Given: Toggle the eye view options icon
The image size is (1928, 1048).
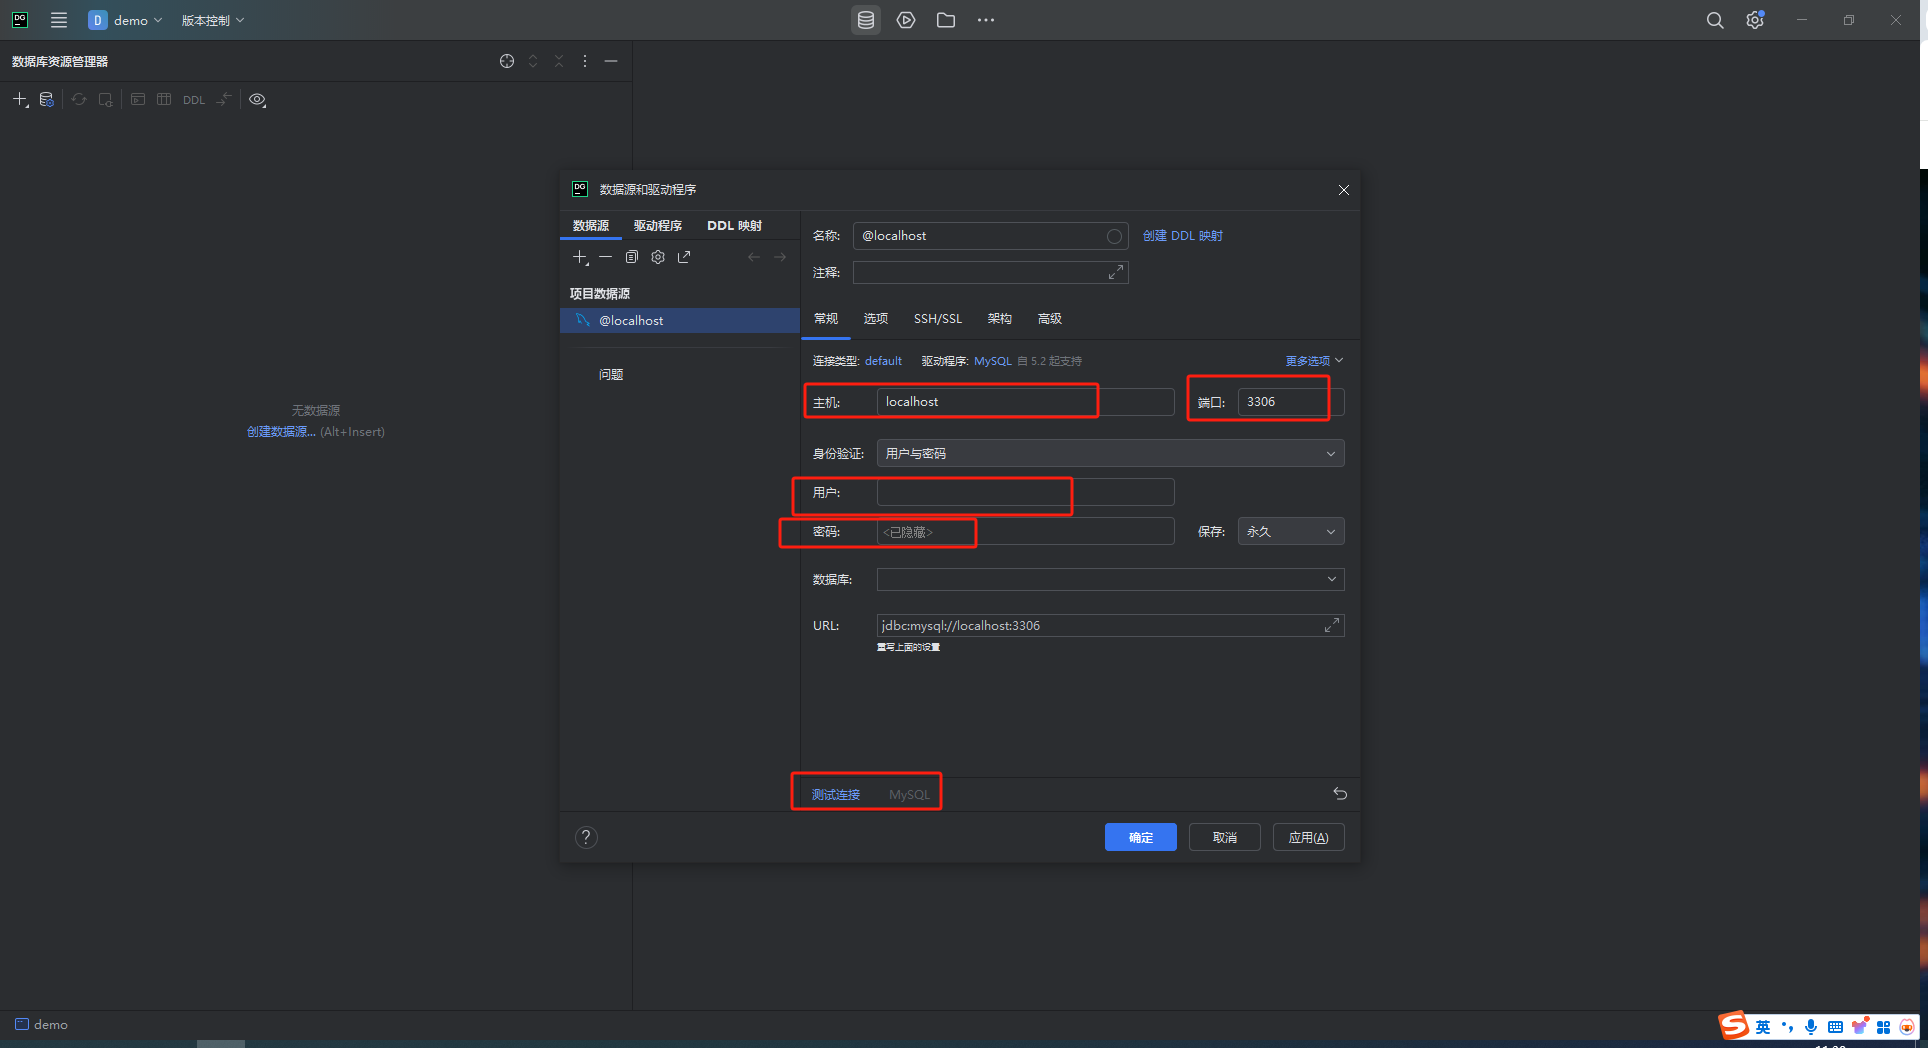Looking at the screenshot, I should coord(257,99).
